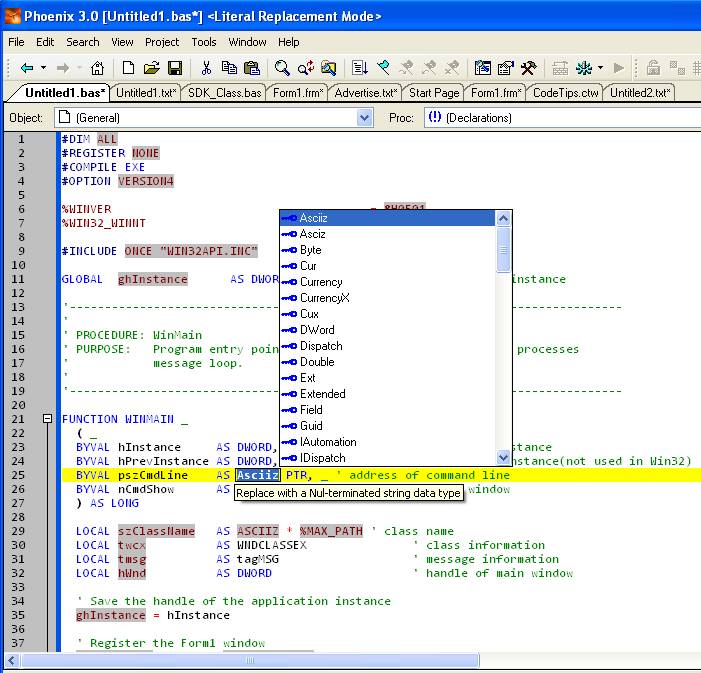Click the autocomplete list scroll-down arrow
This screenshot has height=673, width=701.
(503, 457)
